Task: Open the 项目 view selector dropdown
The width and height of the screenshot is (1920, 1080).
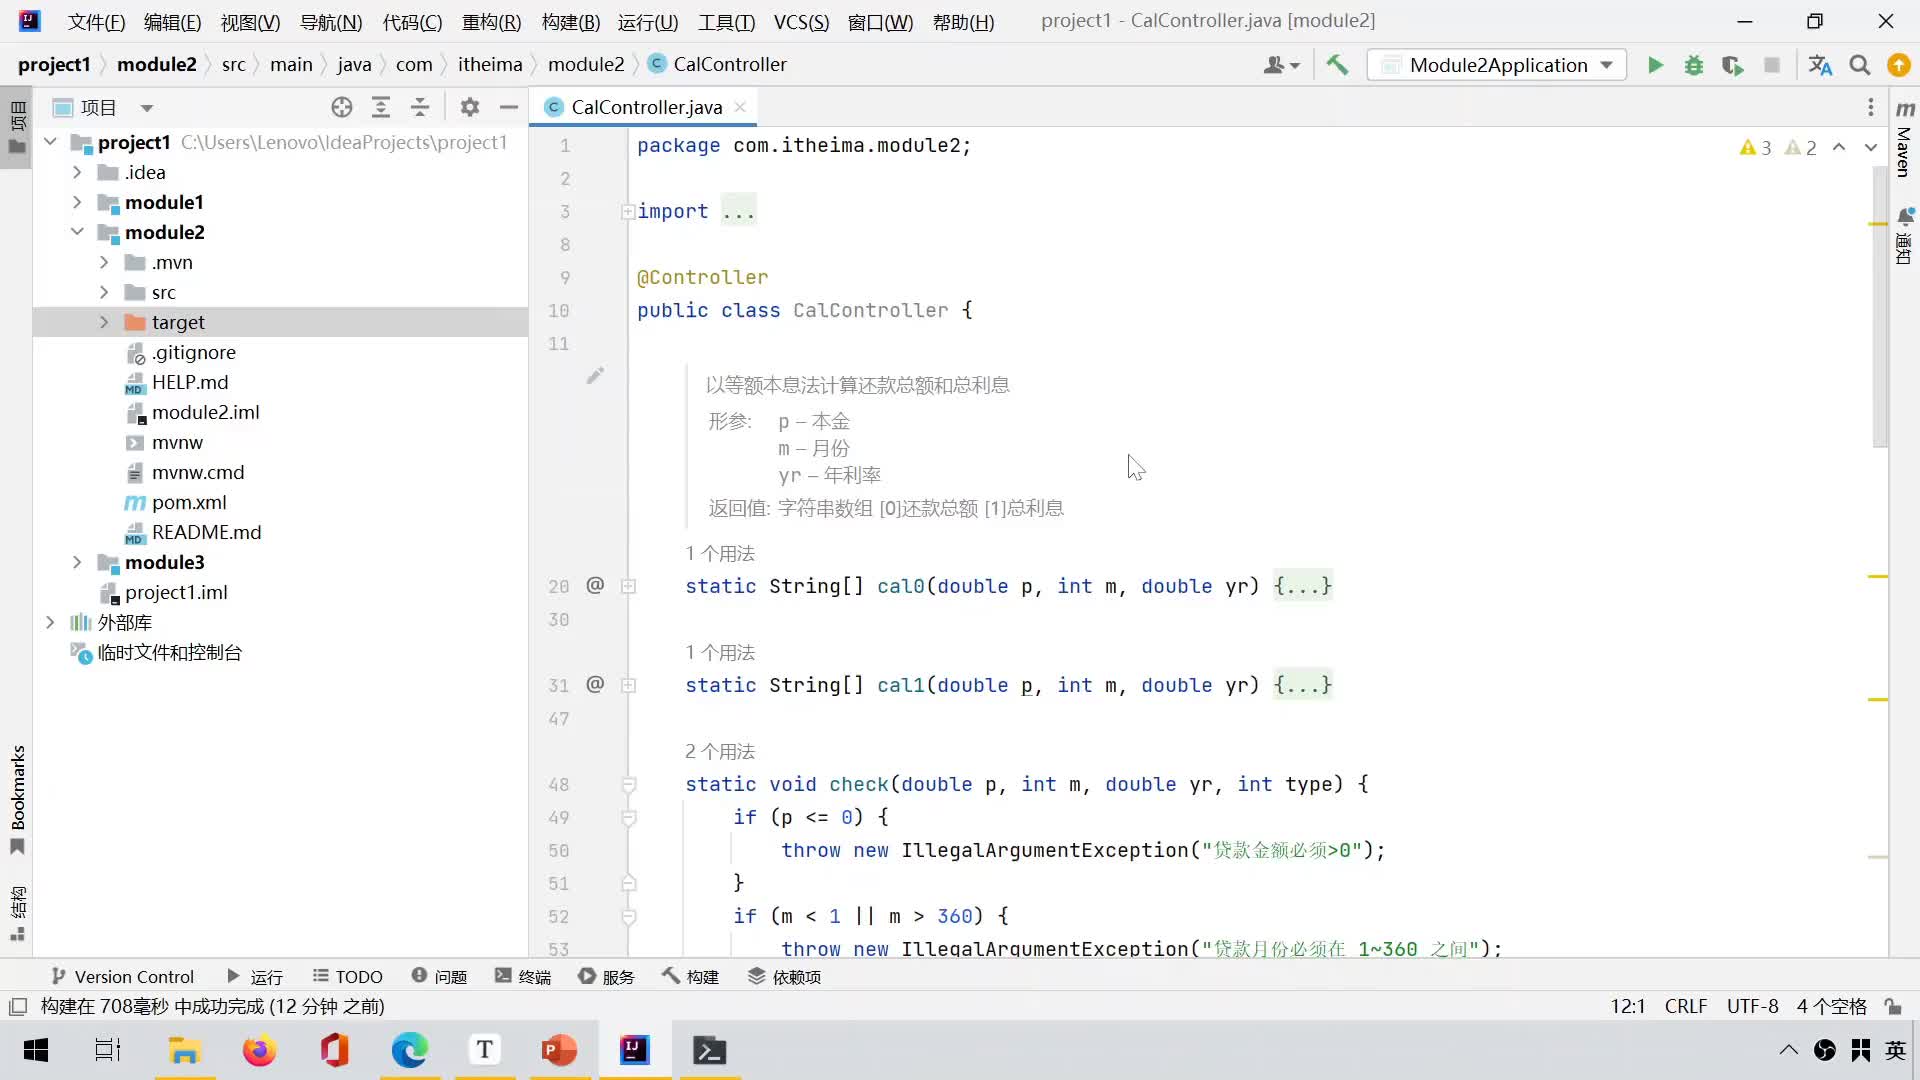Action: coord(104,107)
